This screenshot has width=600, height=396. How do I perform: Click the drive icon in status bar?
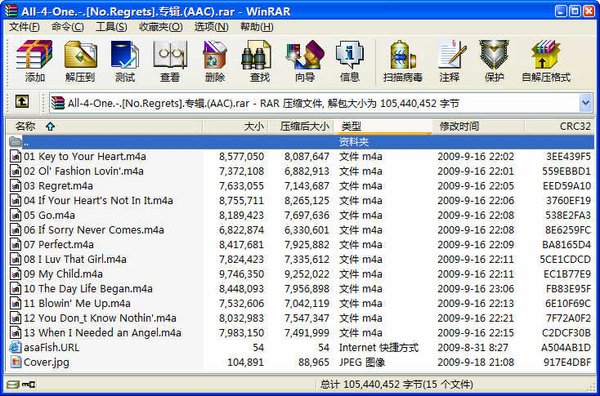click(13, 384)
